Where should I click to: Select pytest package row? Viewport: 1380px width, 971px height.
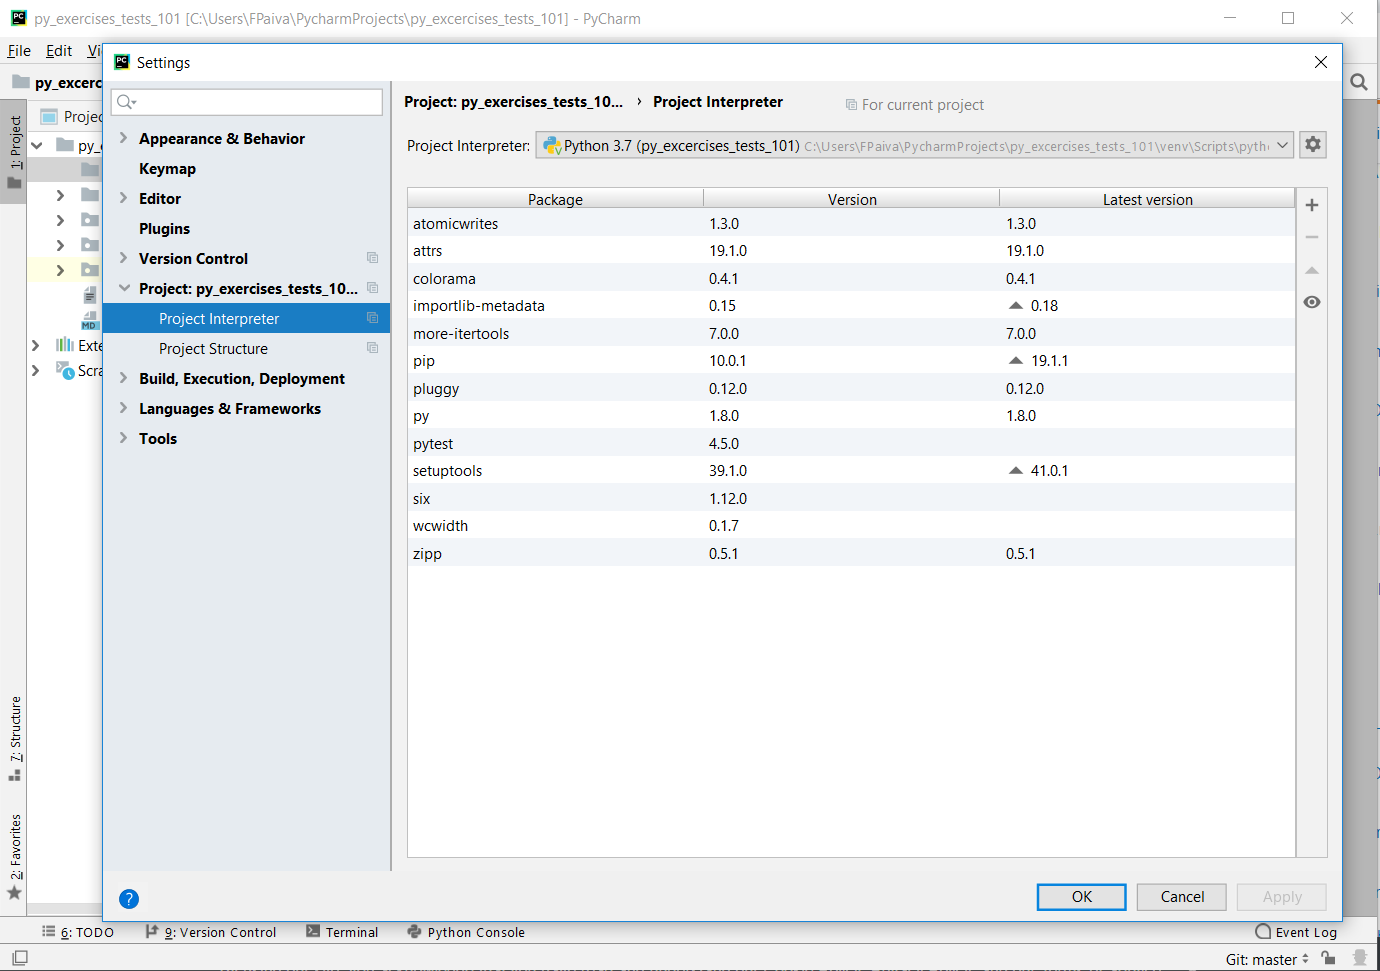[x=851, y=444]
